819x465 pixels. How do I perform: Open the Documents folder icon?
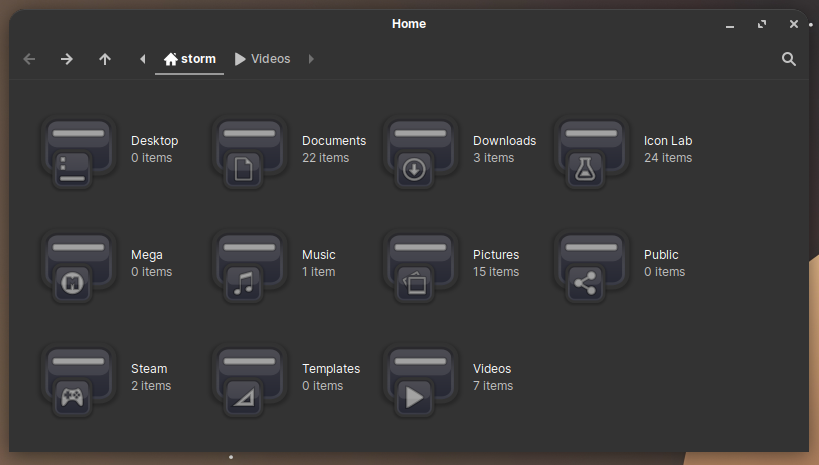point(249,152)
